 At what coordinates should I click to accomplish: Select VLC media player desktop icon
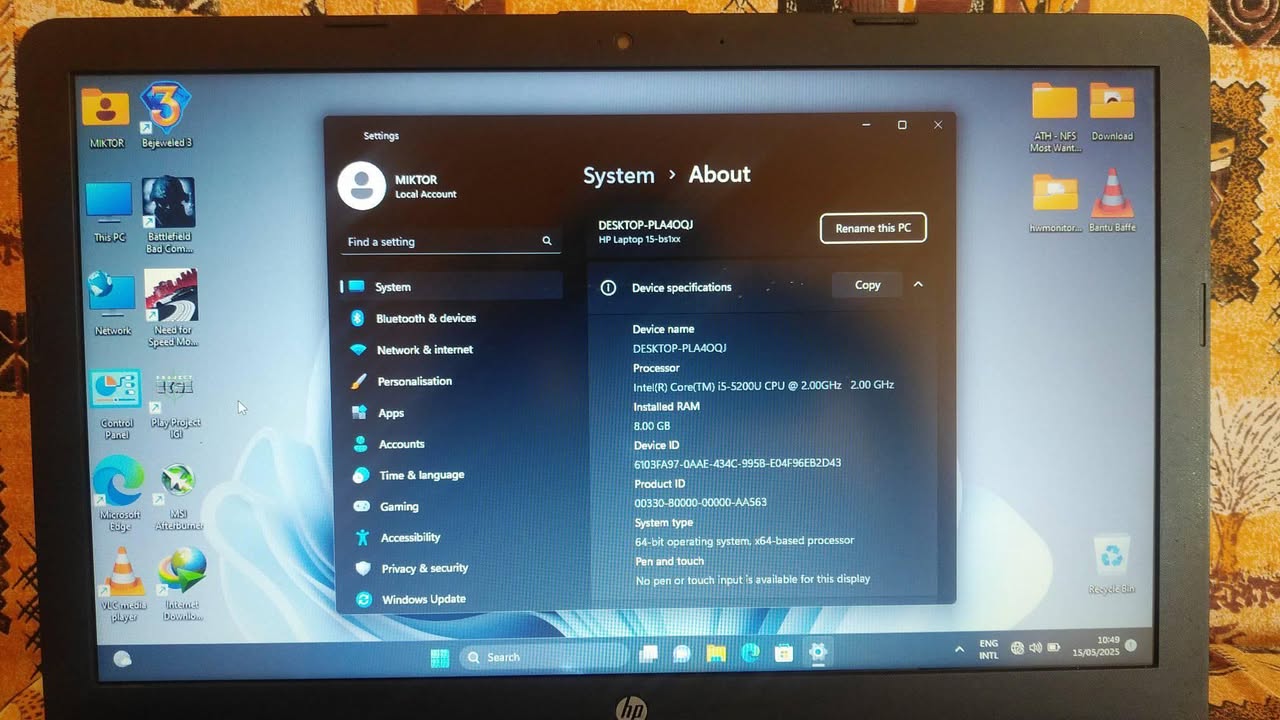[124, 586]
